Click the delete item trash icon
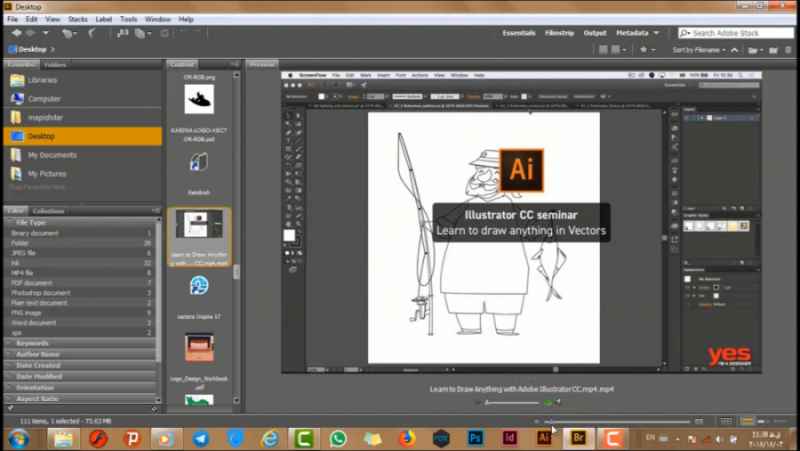Screen dimensions: 800x451 pyautogui.click(x=788, y=50)
